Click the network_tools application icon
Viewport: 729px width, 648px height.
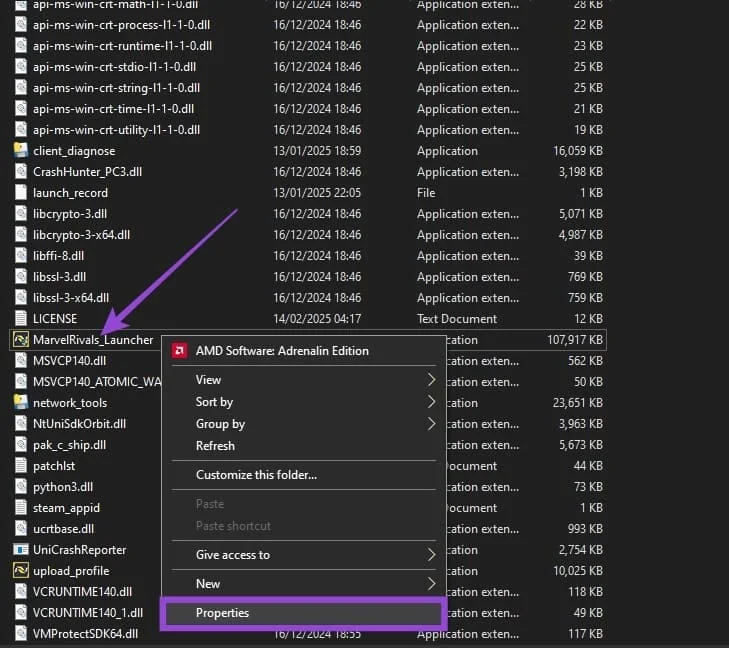[21, 403]
